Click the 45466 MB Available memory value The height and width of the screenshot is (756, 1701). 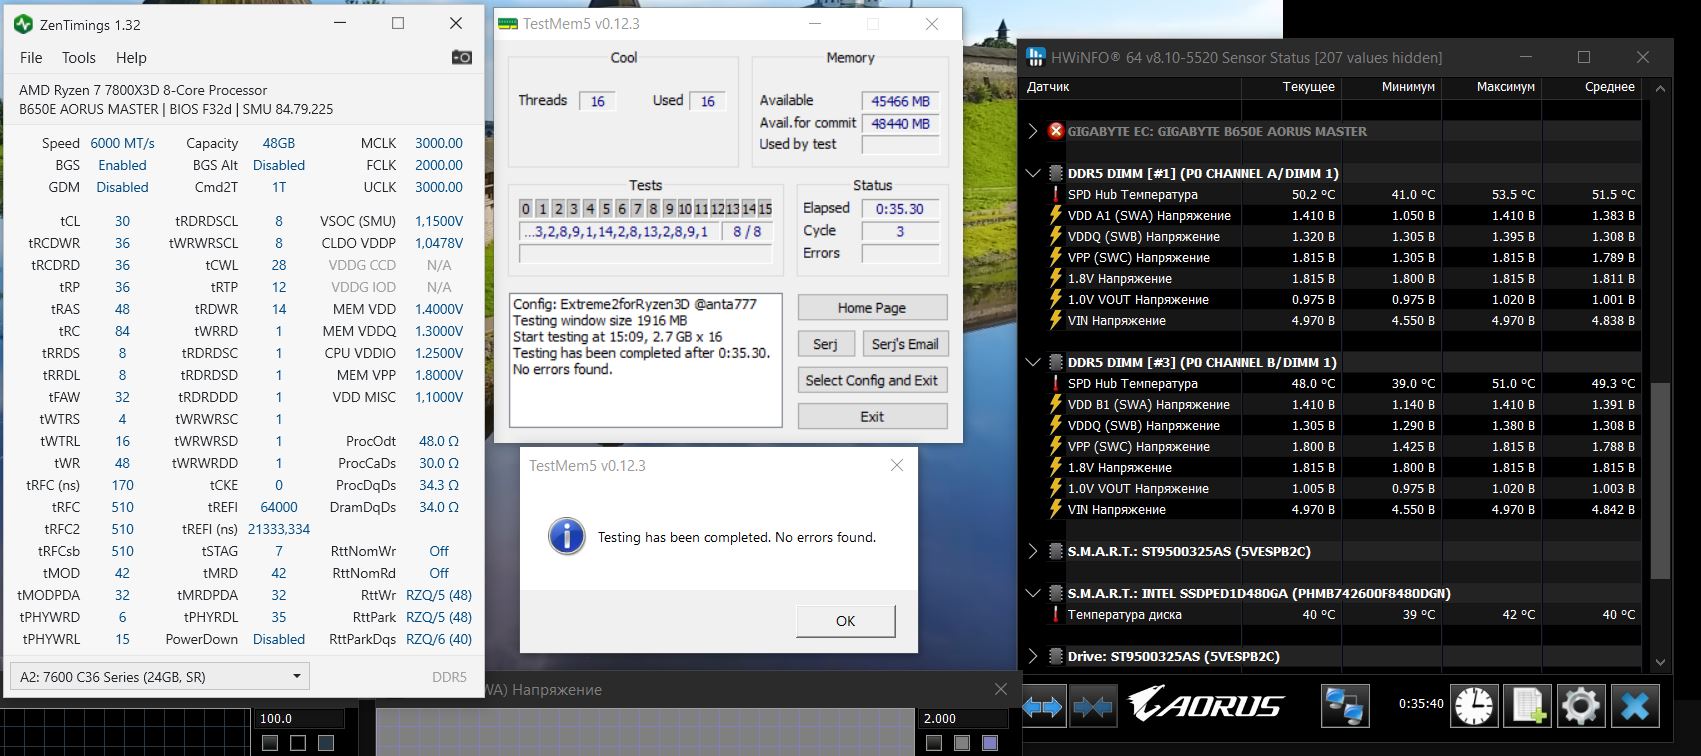[900, 101]
